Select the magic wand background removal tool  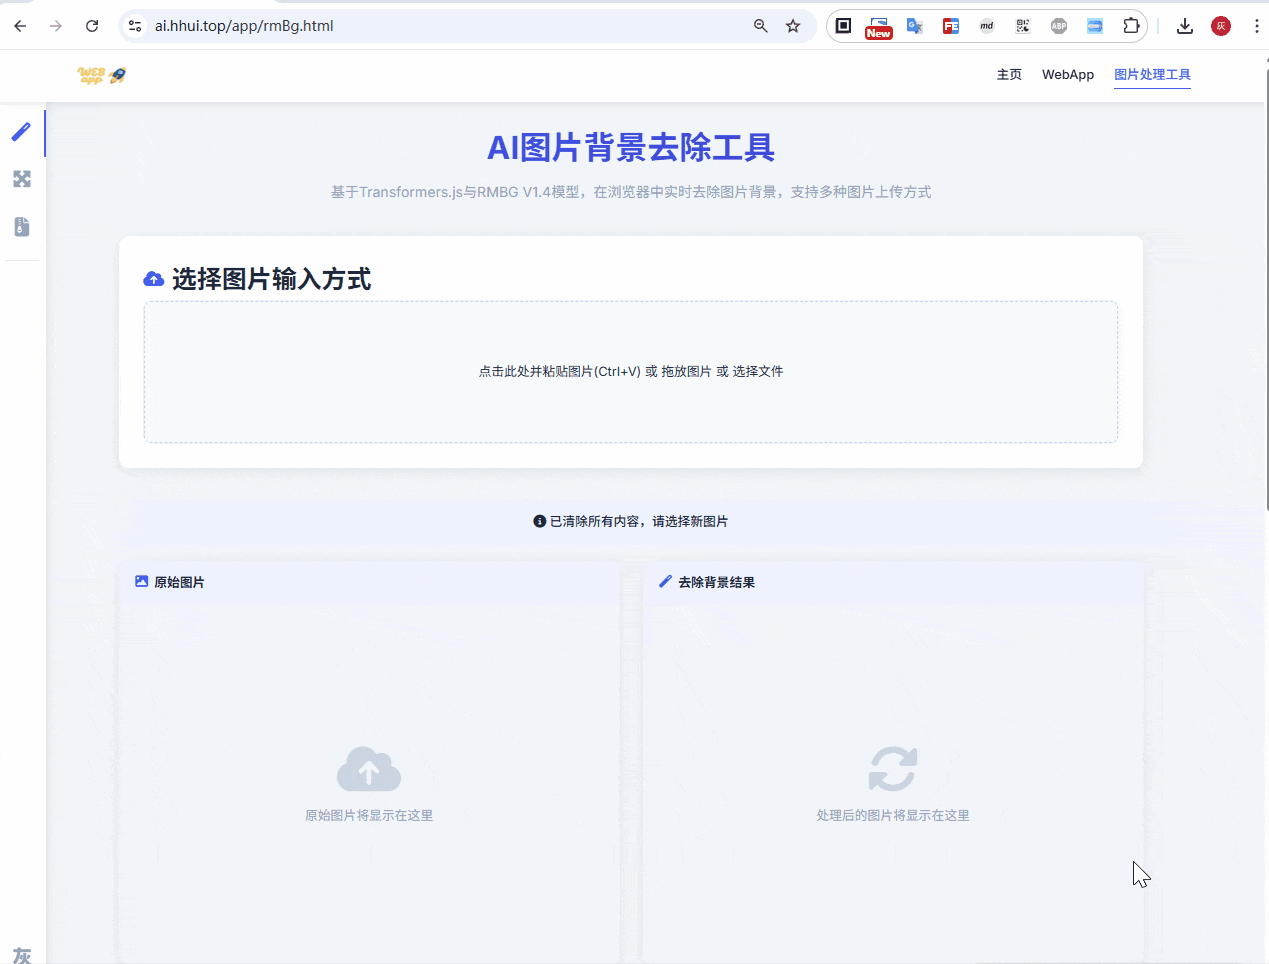click(21, 132)
